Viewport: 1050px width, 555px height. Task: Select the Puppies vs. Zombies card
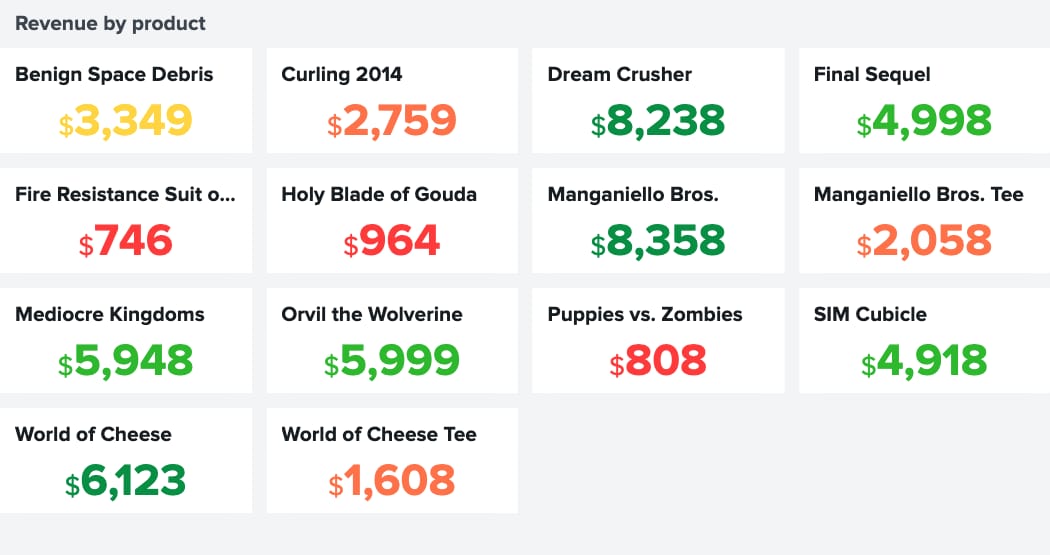pos(658,340)
